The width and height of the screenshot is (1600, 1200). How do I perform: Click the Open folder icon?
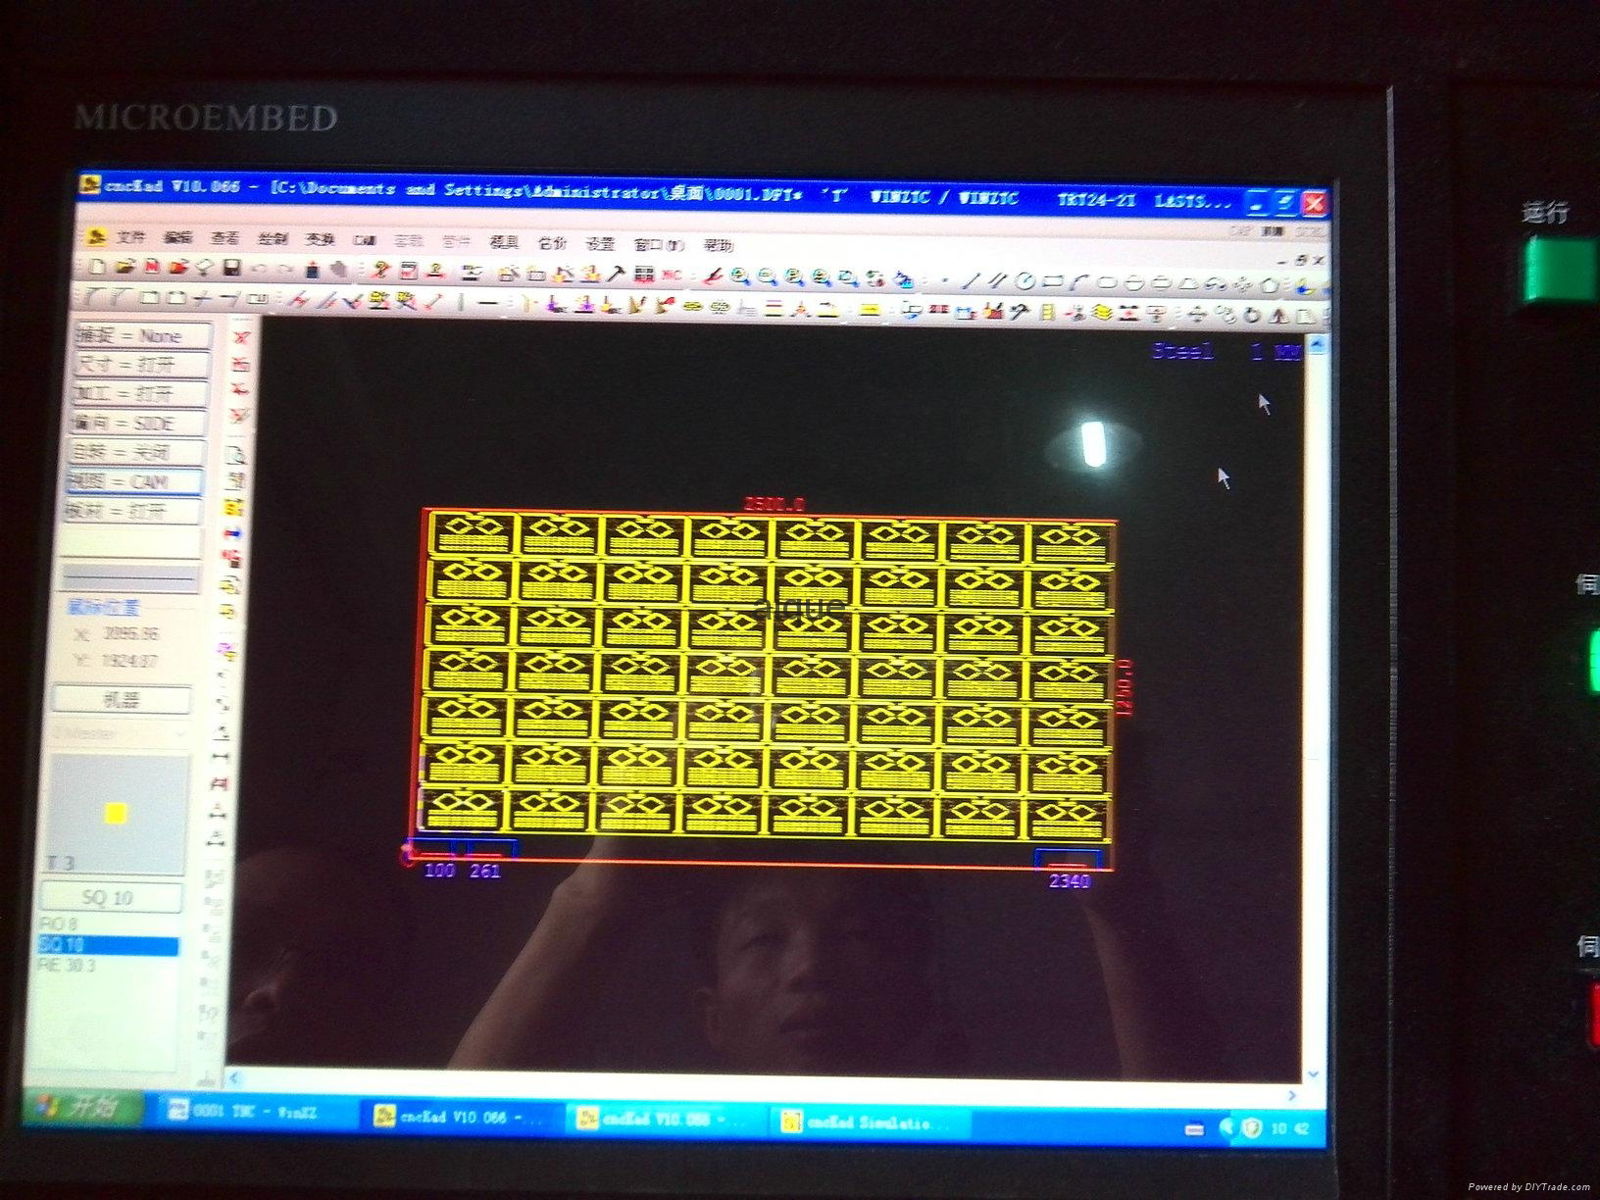pyautogui.click(x=124, y=267)
